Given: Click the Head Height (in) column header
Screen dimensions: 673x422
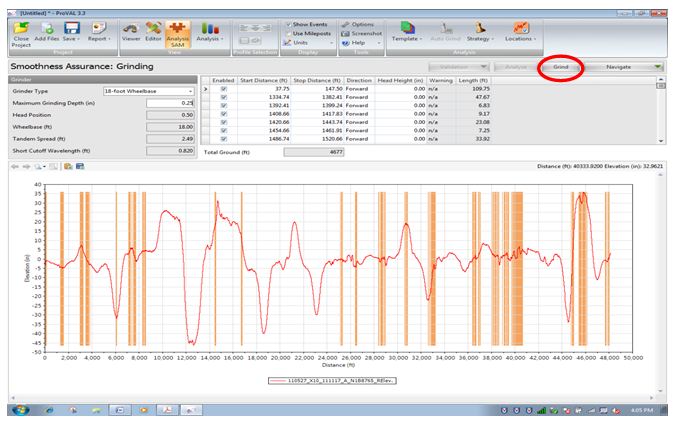Looking at the screenshot, I should tap(400, 80).
